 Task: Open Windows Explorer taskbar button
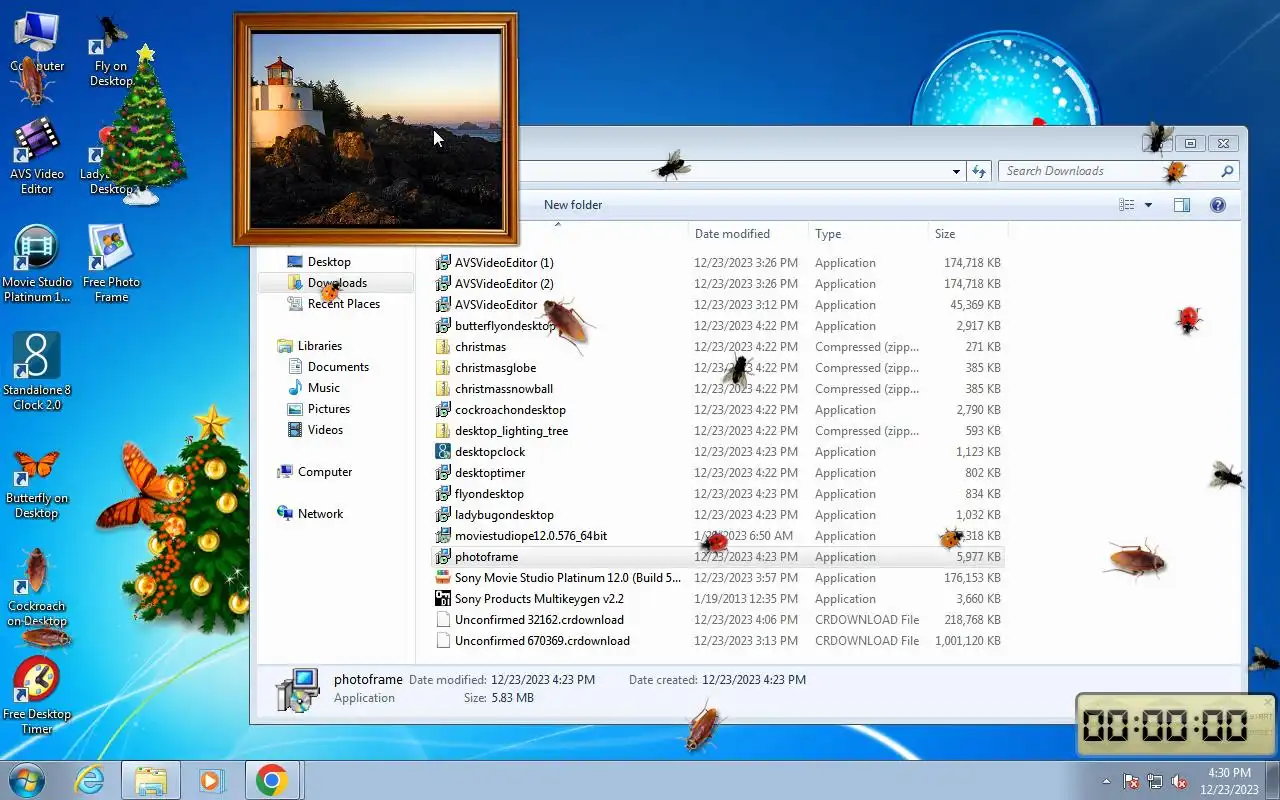pos(151,780)
